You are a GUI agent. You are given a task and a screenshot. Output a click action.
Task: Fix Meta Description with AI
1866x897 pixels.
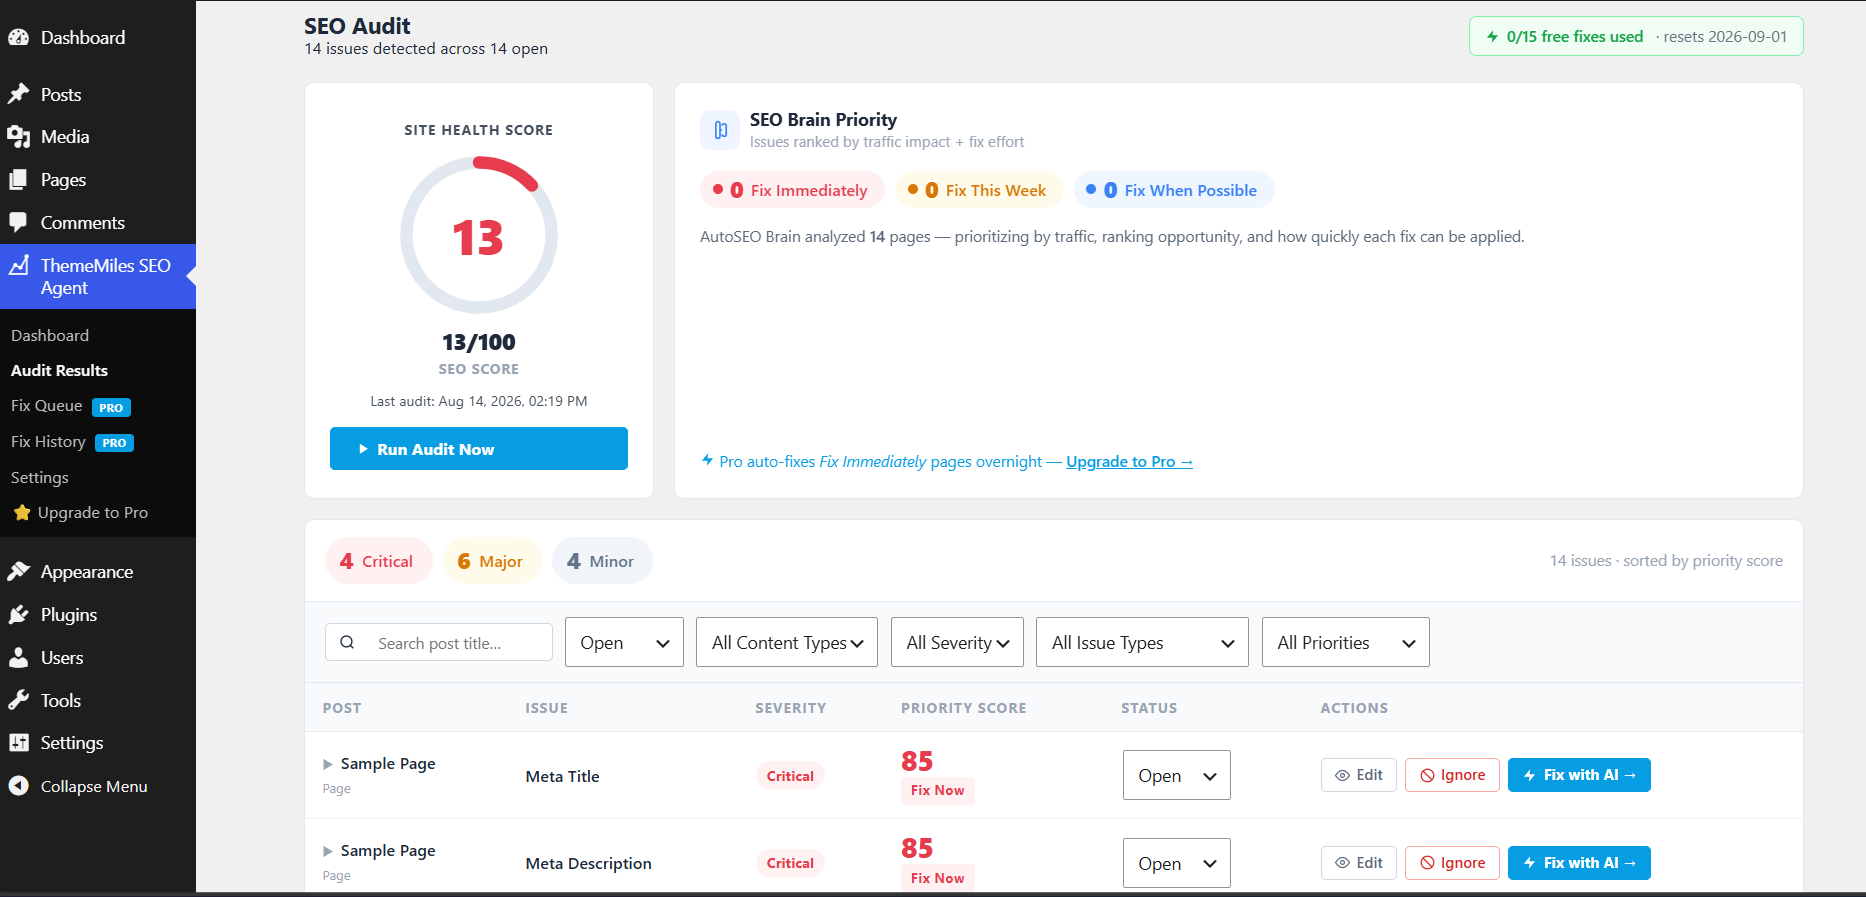point(1579,863)
